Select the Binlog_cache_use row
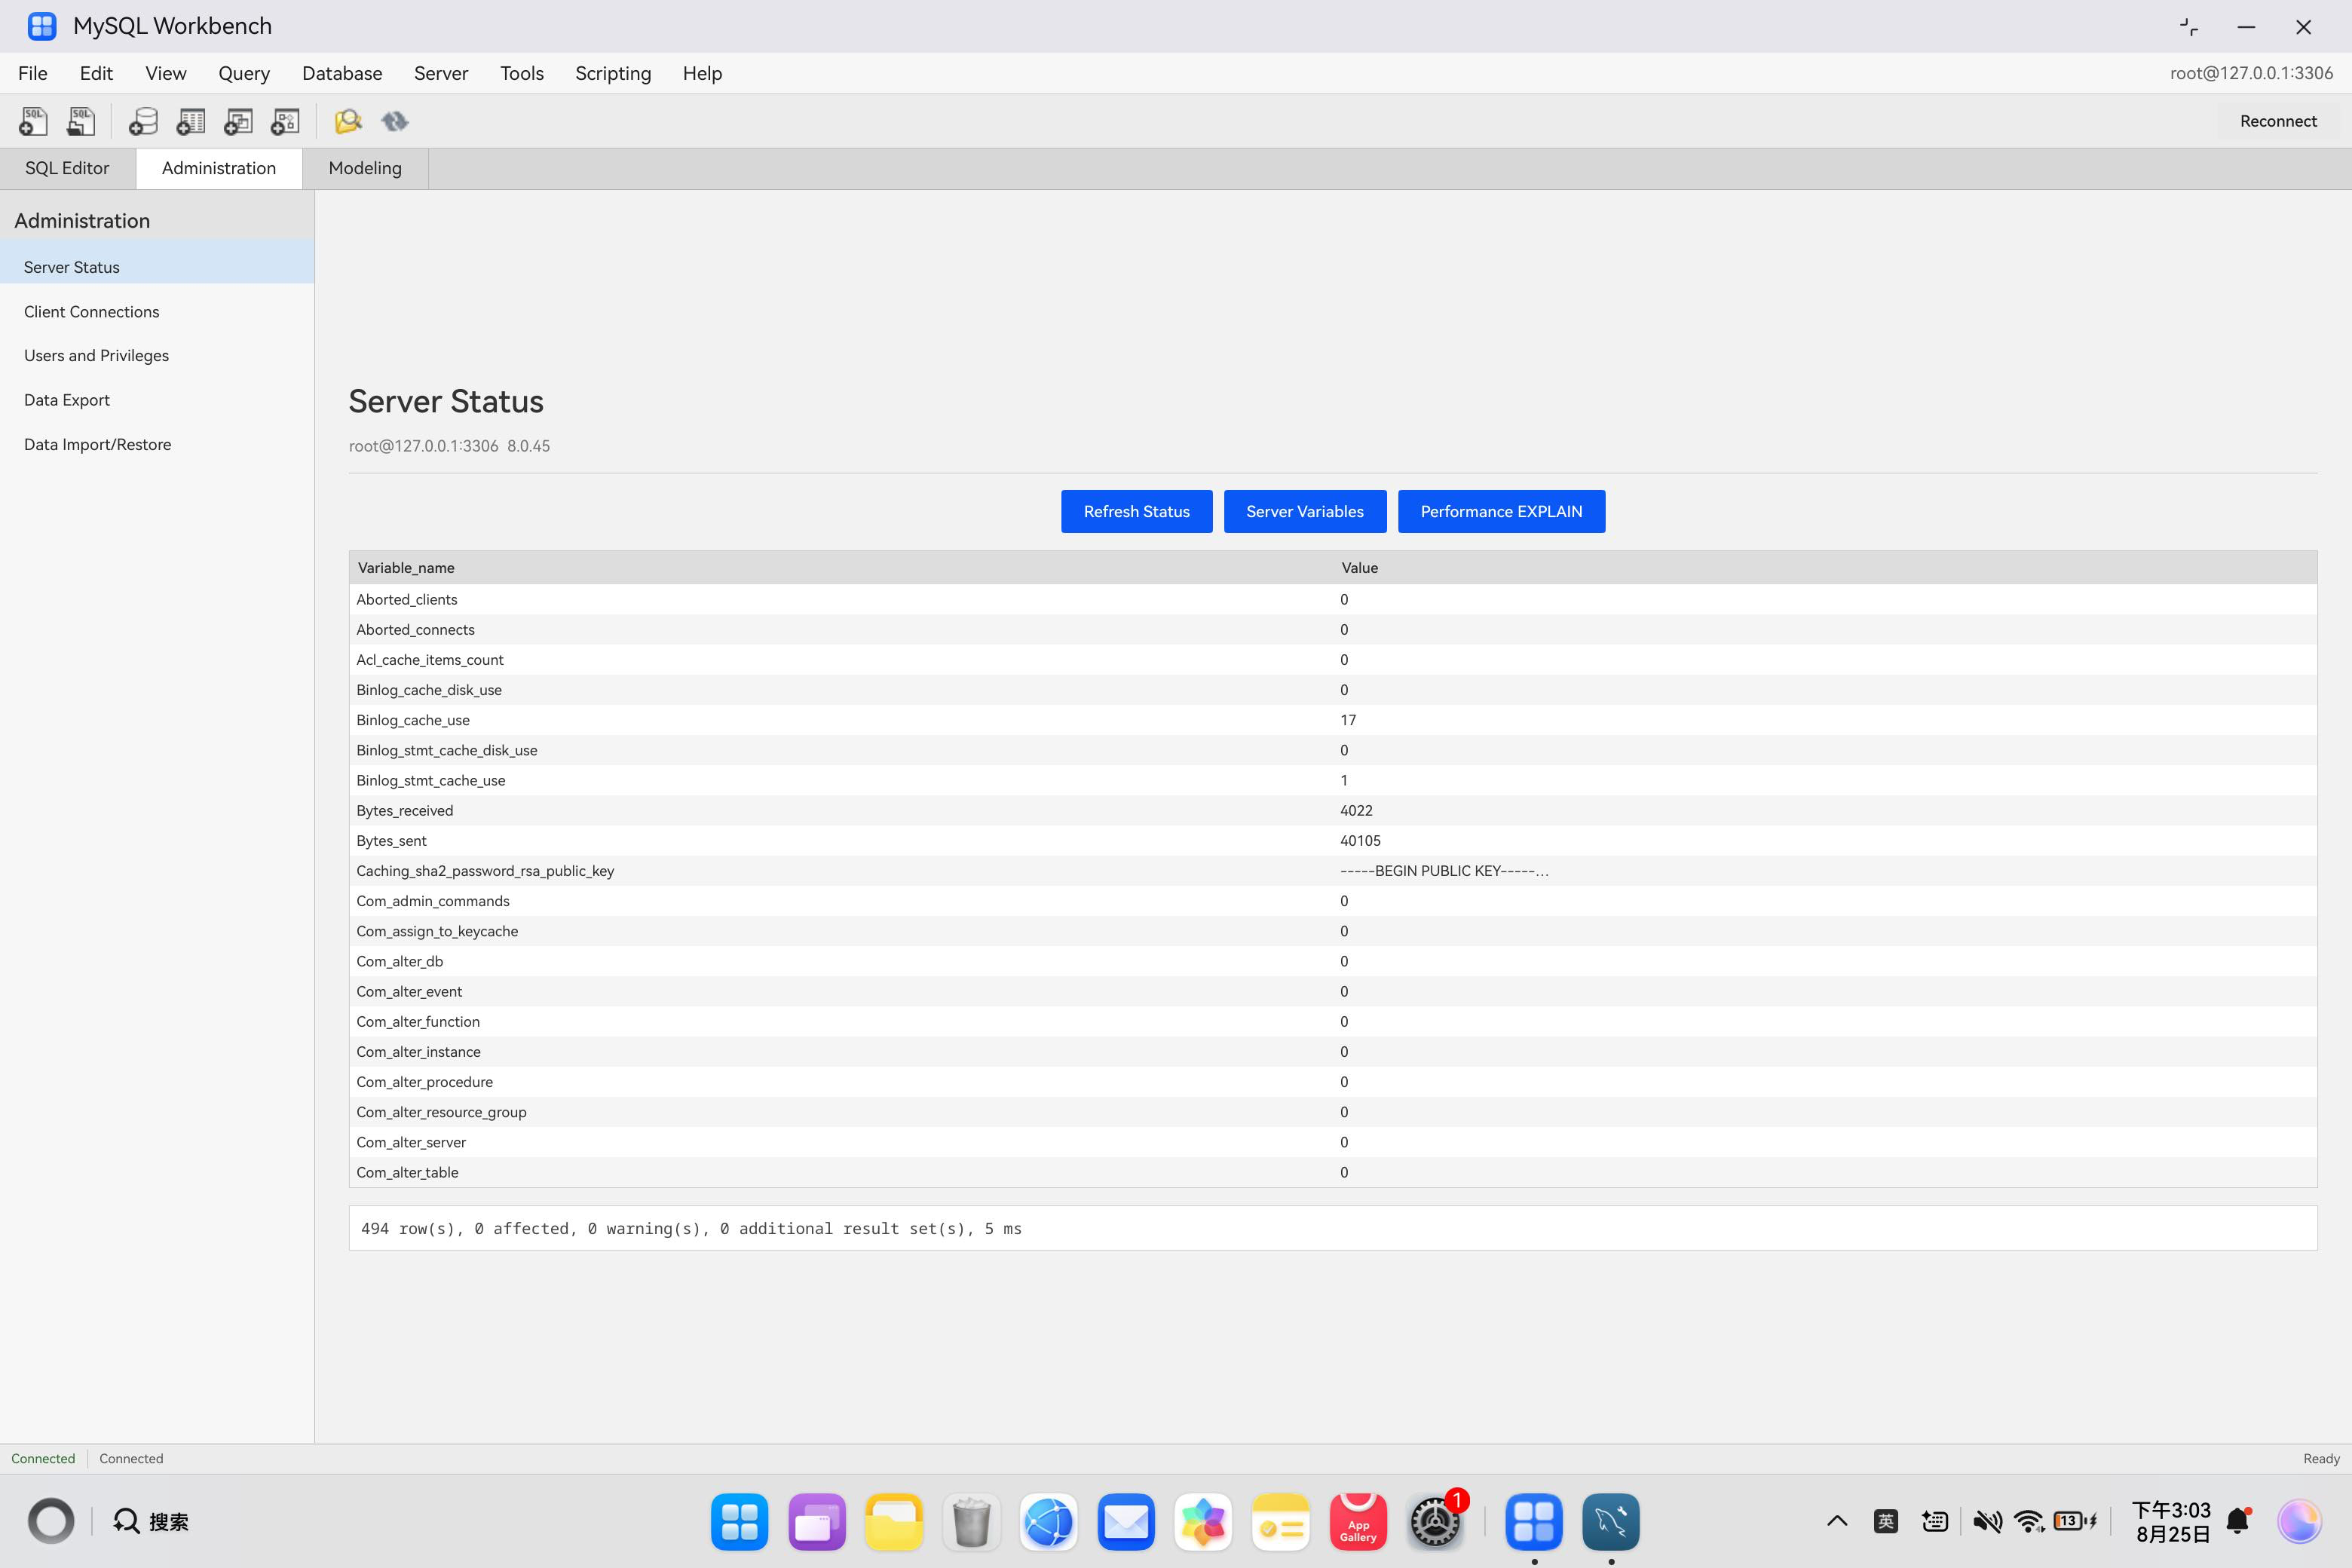 (1333, 720)
